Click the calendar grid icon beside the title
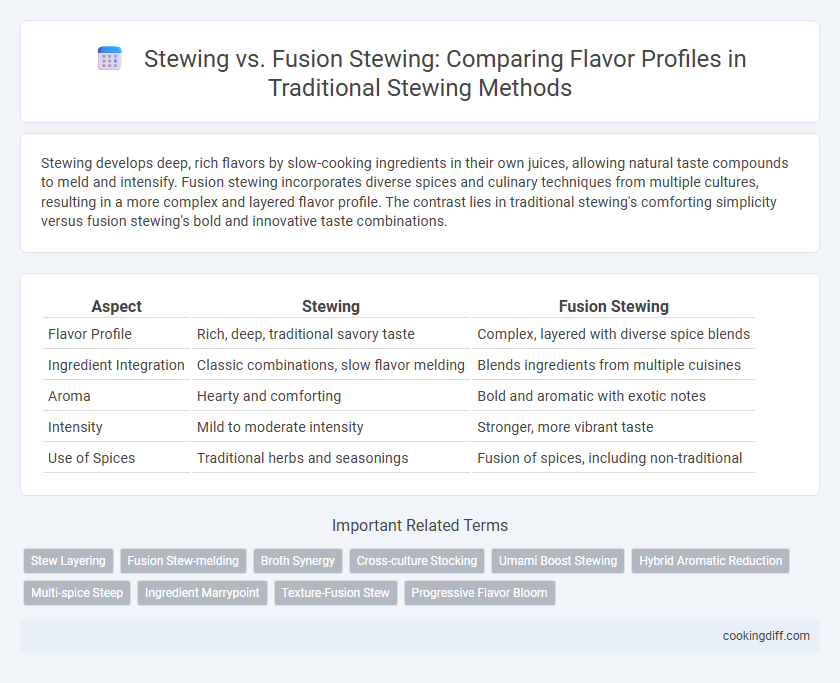 coord(110,59)
